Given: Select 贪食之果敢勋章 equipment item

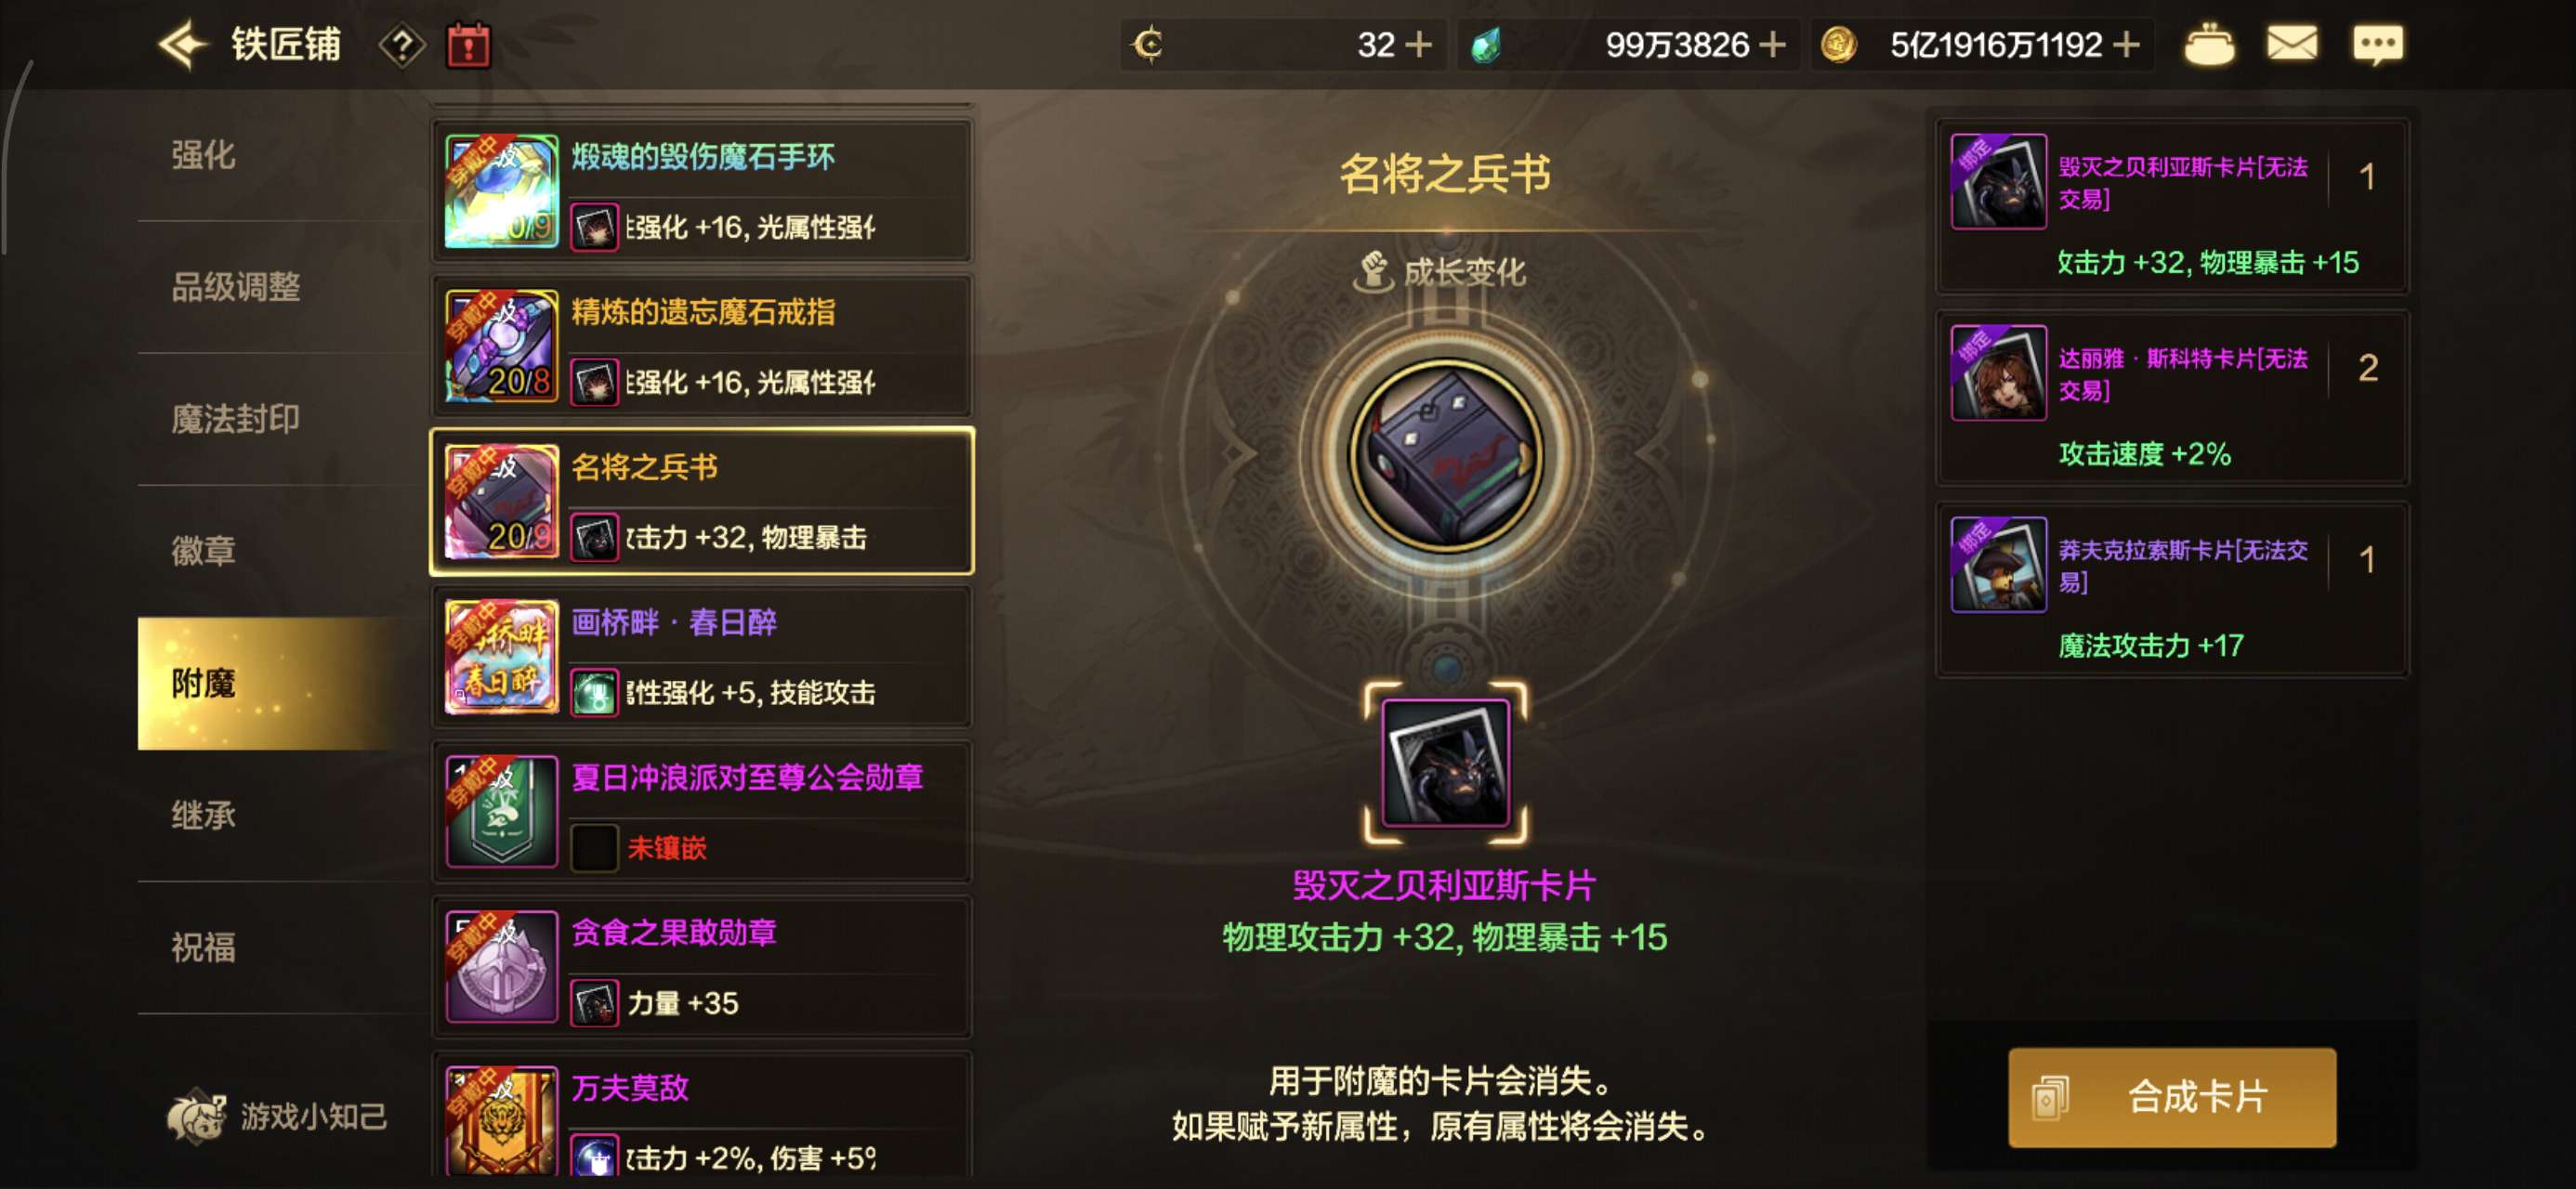Looking at the screenshot, I should coord(702,967).
